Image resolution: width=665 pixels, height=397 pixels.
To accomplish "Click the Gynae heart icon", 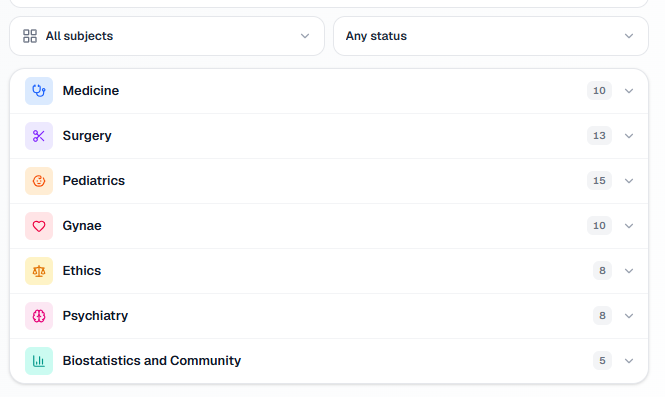I will coord(39,226).
